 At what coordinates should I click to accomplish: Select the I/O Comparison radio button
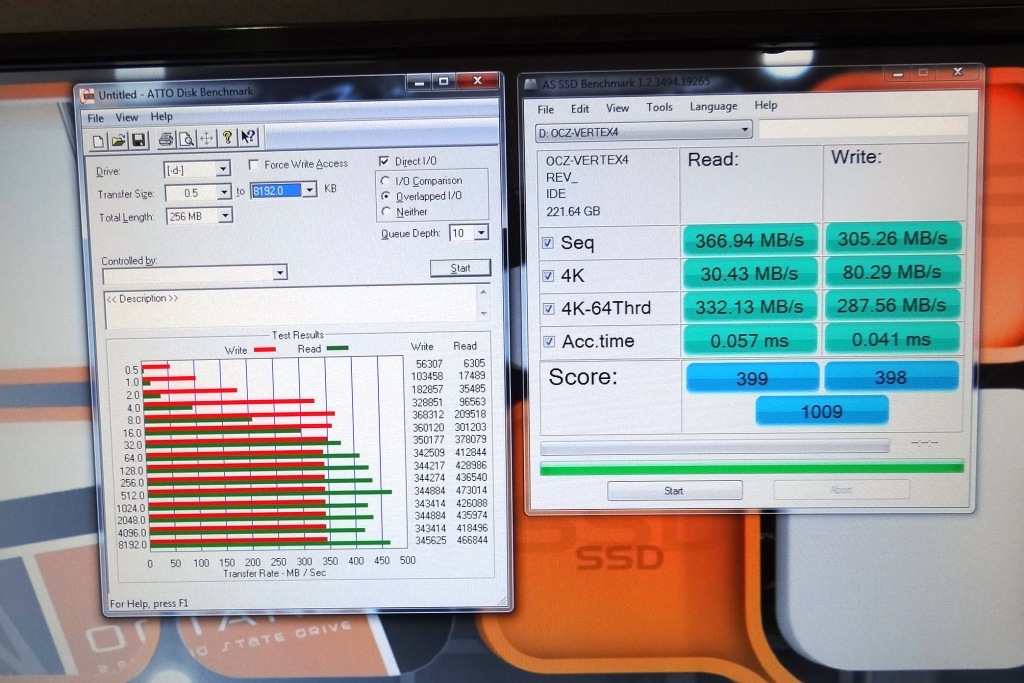[x=385, y=181]
